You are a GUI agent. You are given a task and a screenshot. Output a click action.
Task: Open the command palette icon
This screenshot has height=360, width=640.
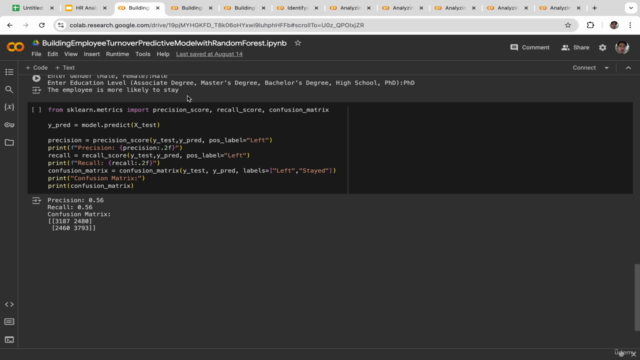coord(9,322)
